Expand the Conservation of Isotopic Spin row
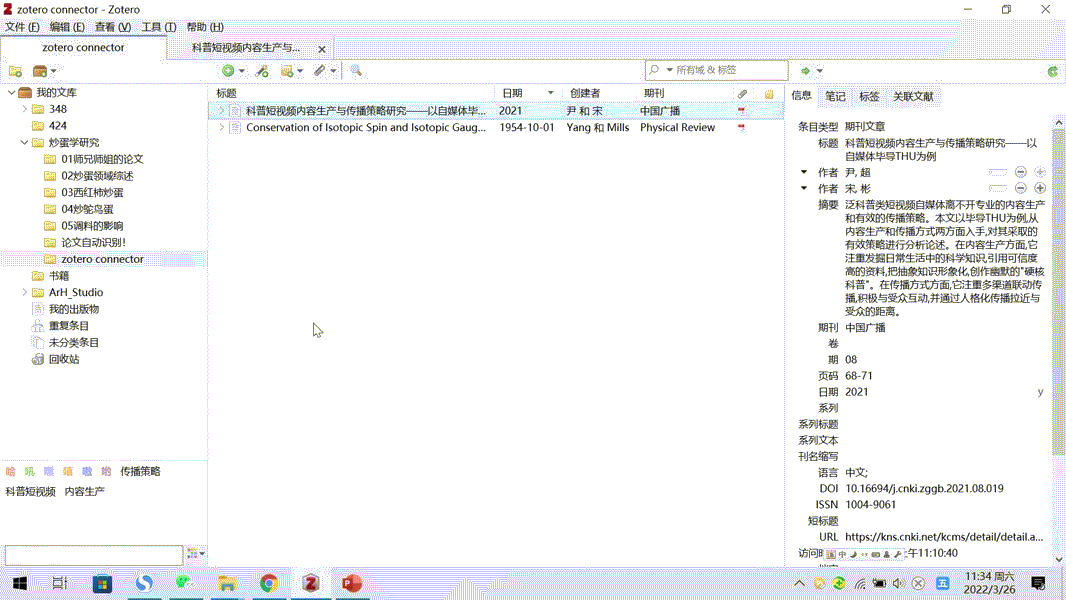 click(x=221, y=127)
